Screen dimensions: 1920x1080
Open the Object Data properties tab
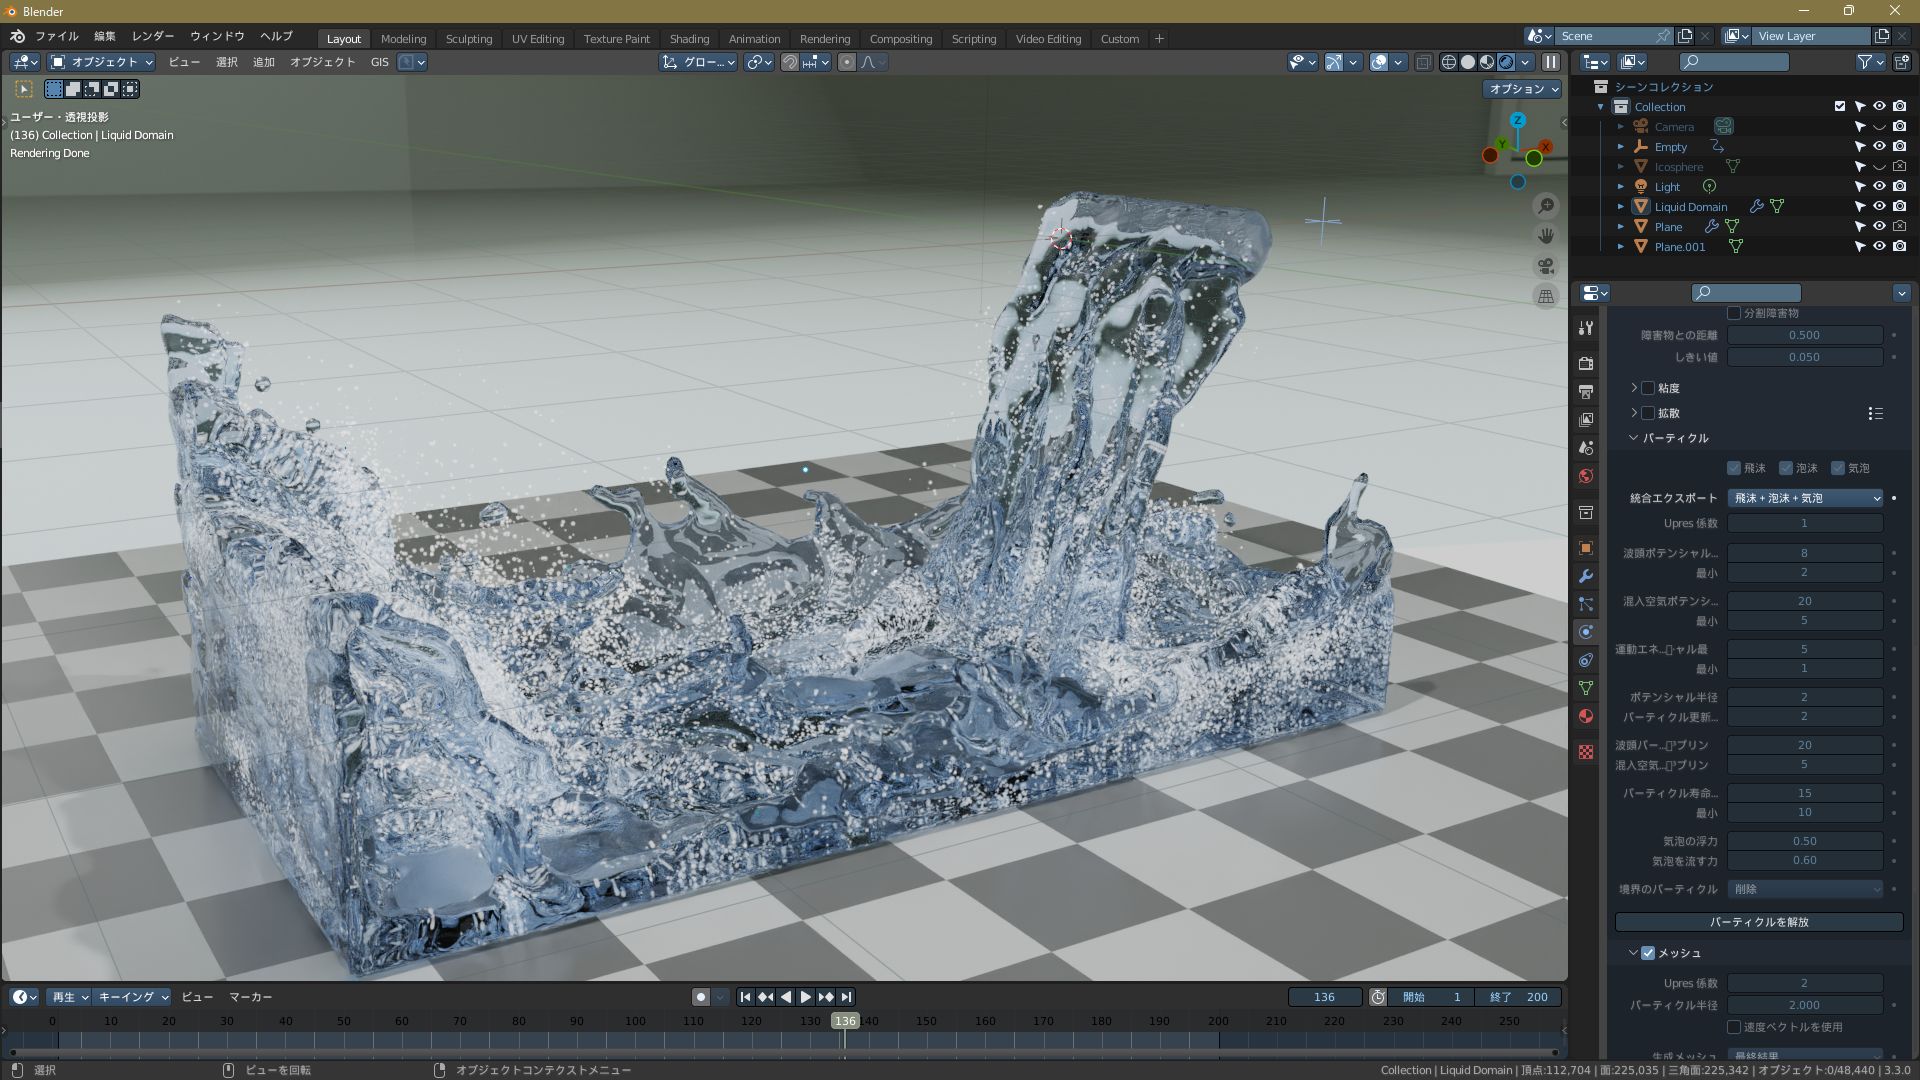(x=1585, y=688)
